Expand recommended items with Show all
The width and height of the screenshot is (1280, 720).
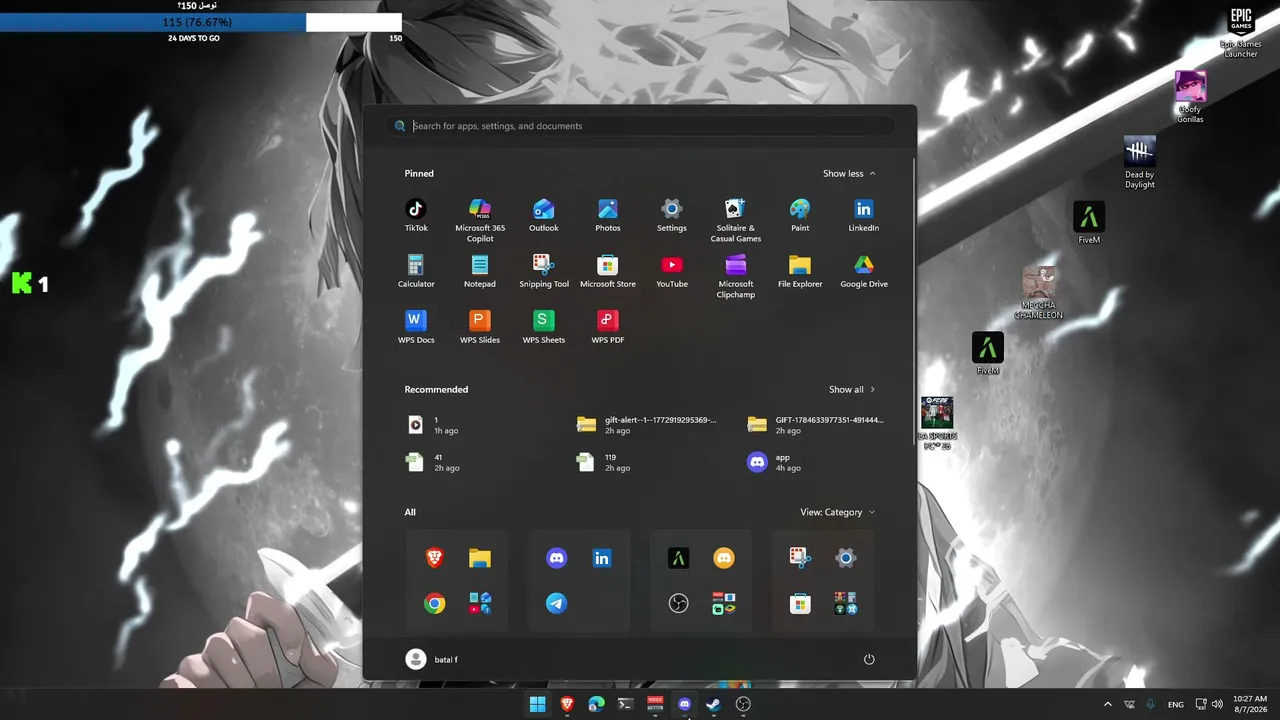(852, 390)
